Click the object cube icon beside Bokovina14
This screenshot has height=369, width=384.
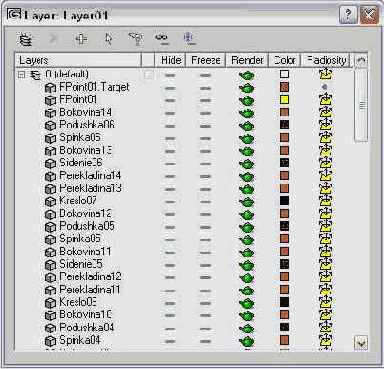(x=50, y=113)
